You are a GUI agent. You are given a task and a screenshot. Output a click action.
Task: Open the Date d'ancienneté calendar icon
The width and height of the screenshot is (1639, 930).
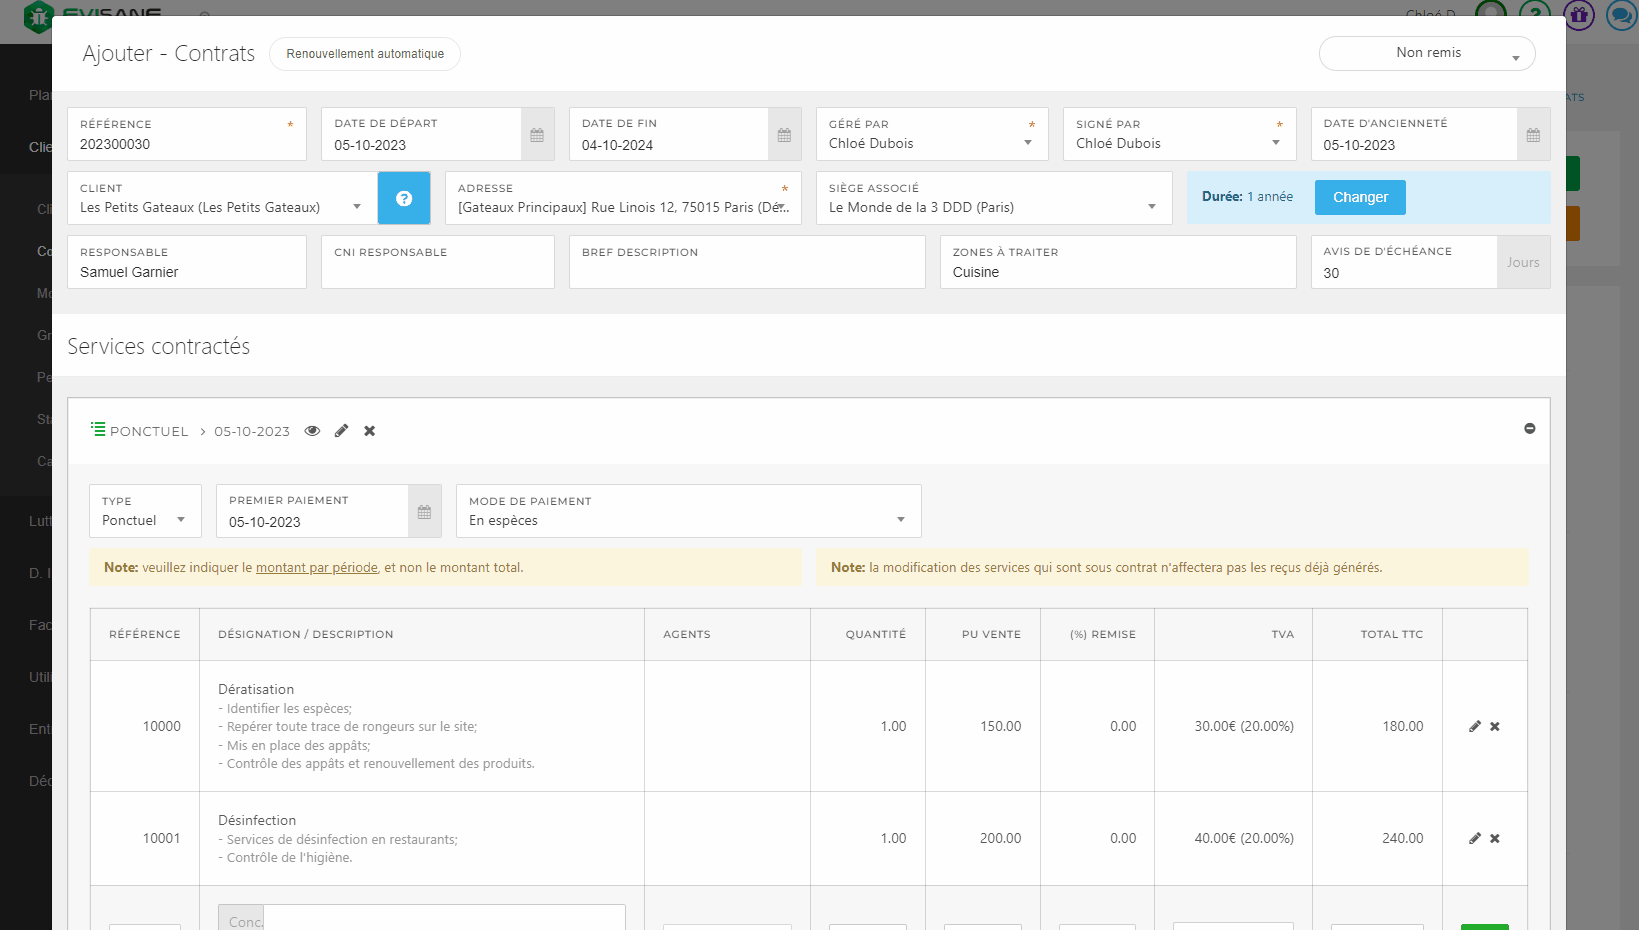(x=1532, y=135)
